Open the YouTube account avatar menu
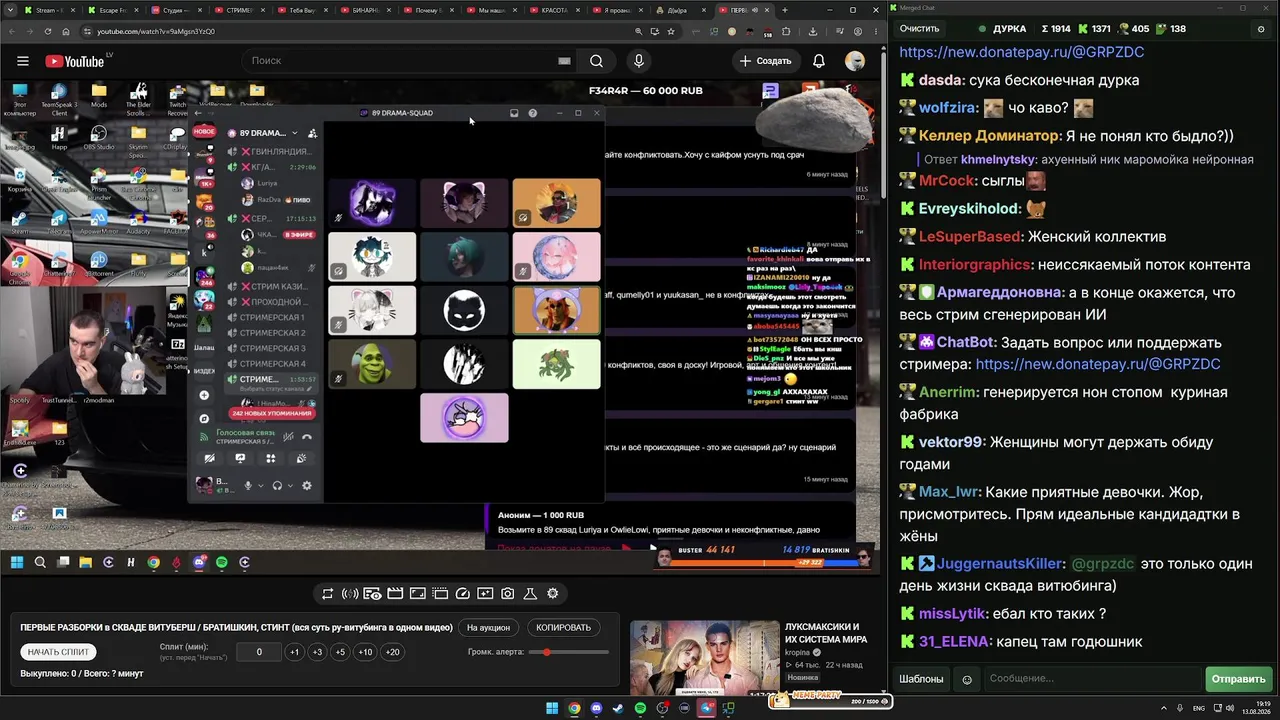The image size is (1280, 720). point(855,61)
